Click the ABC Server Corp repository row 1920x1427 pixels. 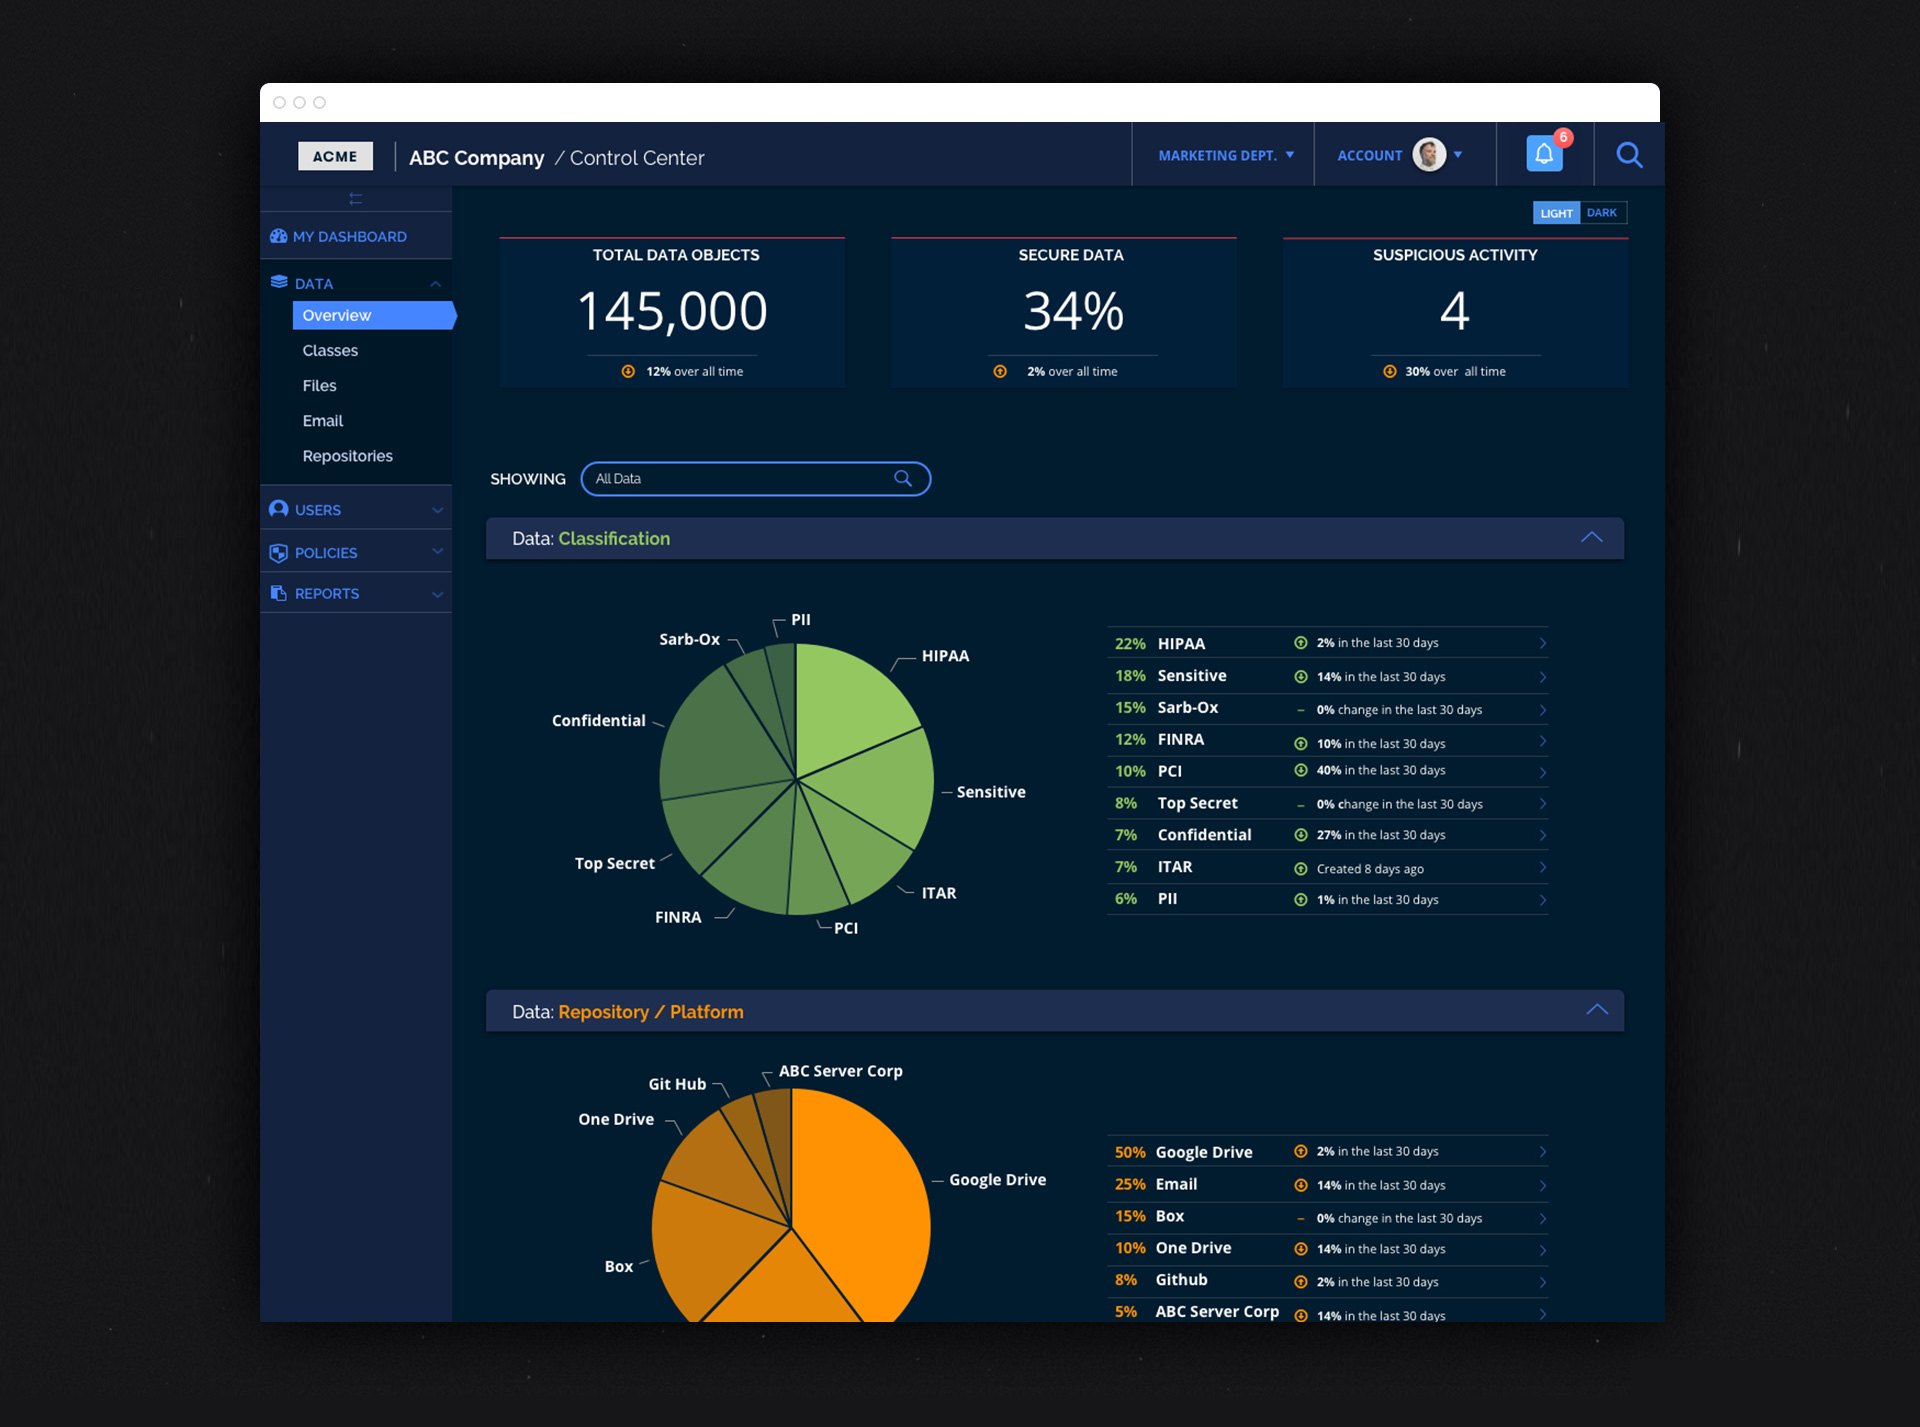tap(1328, 1311)
